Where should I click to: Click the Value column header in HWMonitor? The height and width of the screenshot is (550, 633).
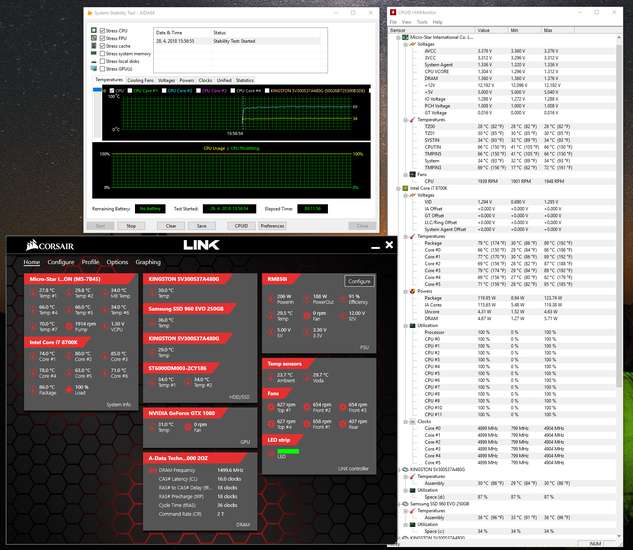point(490,30)
